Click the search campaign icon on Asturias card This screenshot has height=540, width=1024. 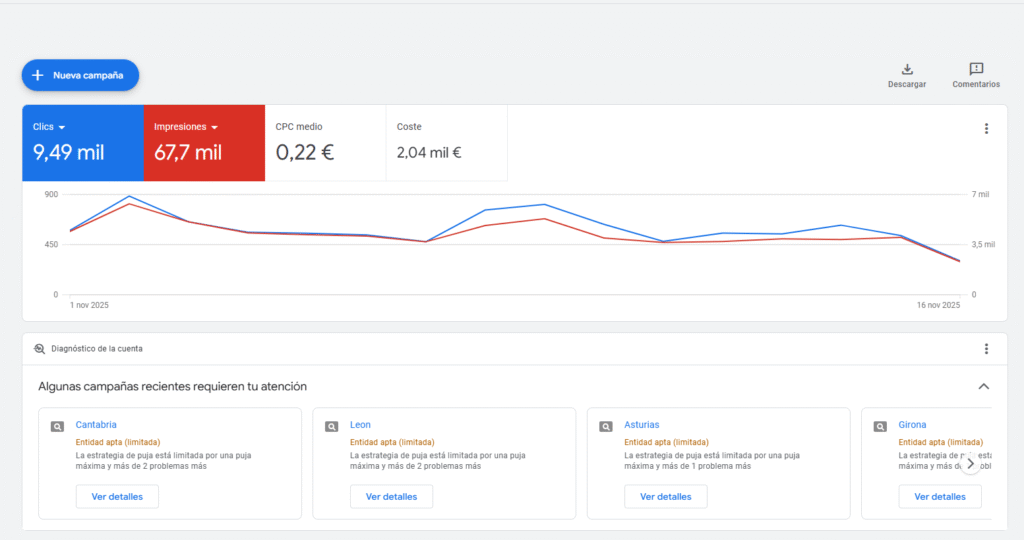click(x=606, y=426)
